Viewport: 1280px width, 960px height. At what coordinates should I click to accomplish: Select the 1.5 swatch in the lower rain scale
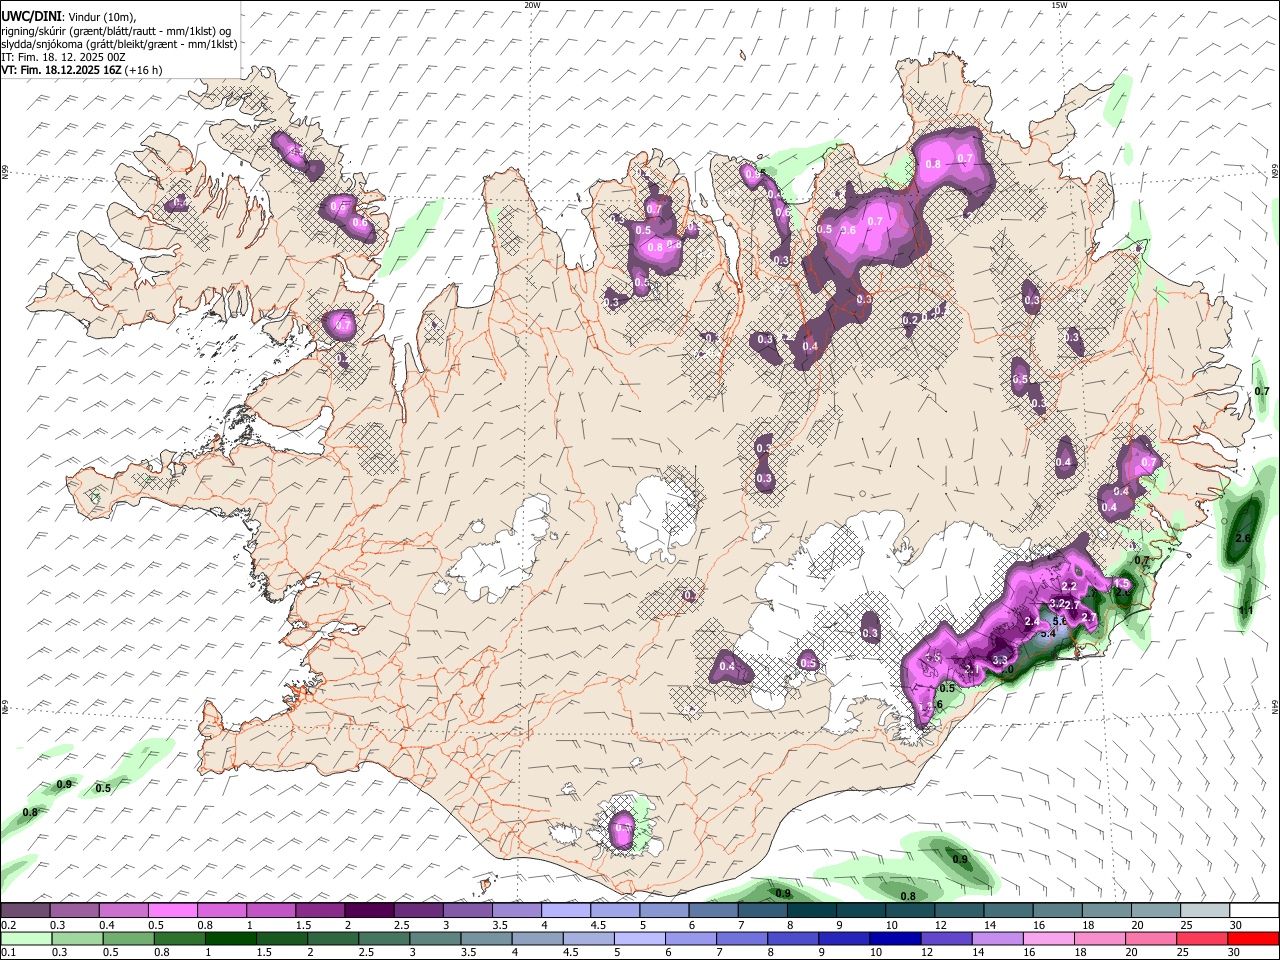pos(280,939)
